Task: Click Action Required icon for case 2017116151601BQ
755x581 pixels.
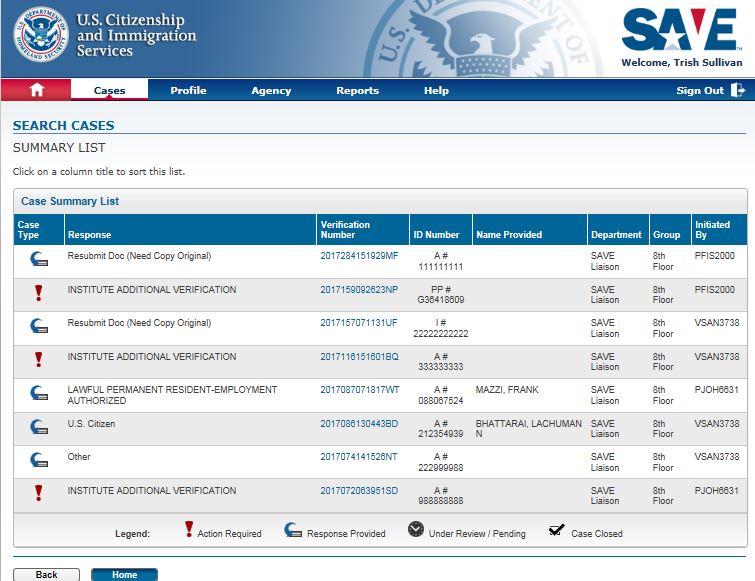Action: point(38,360)
